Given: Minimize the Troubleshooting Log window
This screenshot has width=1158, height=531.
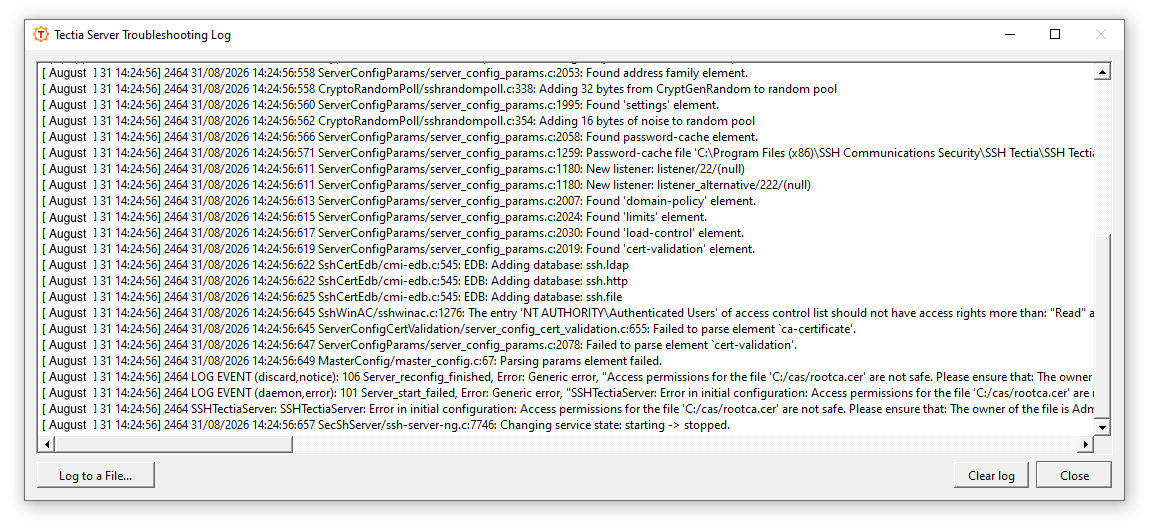Looking at the screenshot, I should 1010,34.
